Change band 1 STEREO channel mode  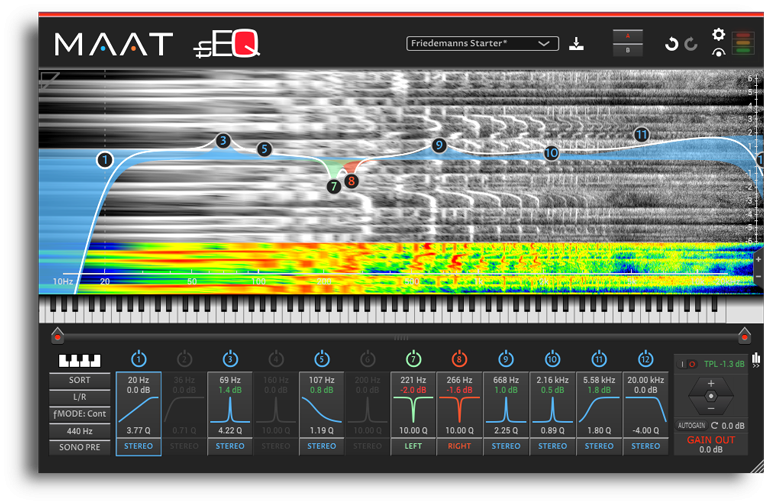pos(138,446)
